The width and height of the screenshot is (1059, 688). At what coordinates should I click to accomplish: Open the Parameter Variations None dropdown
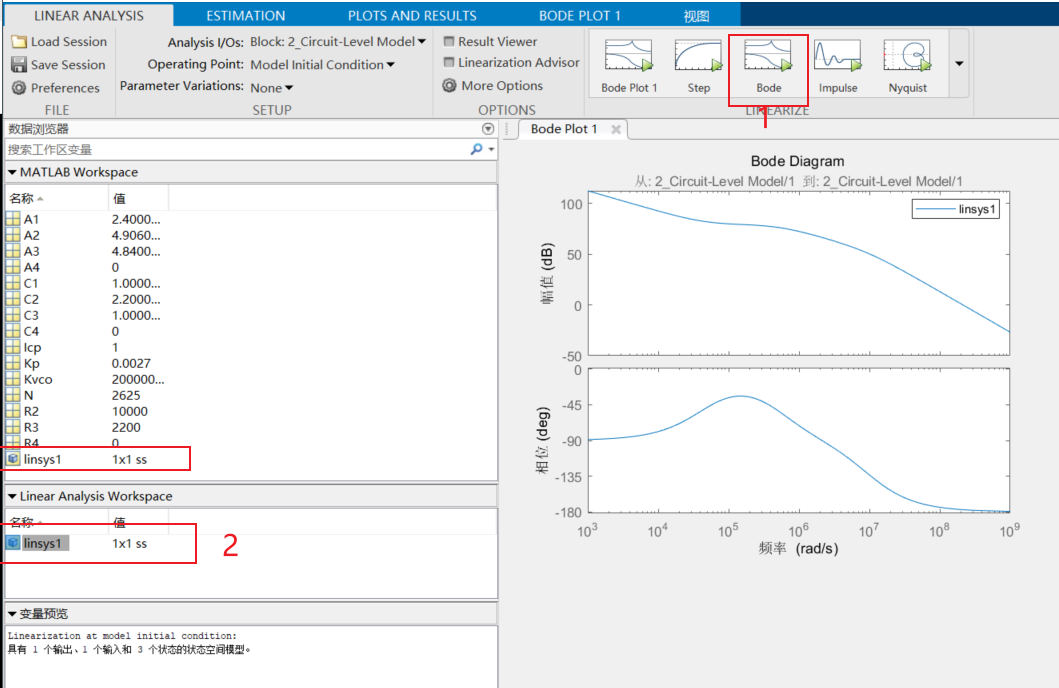(272, 86)
